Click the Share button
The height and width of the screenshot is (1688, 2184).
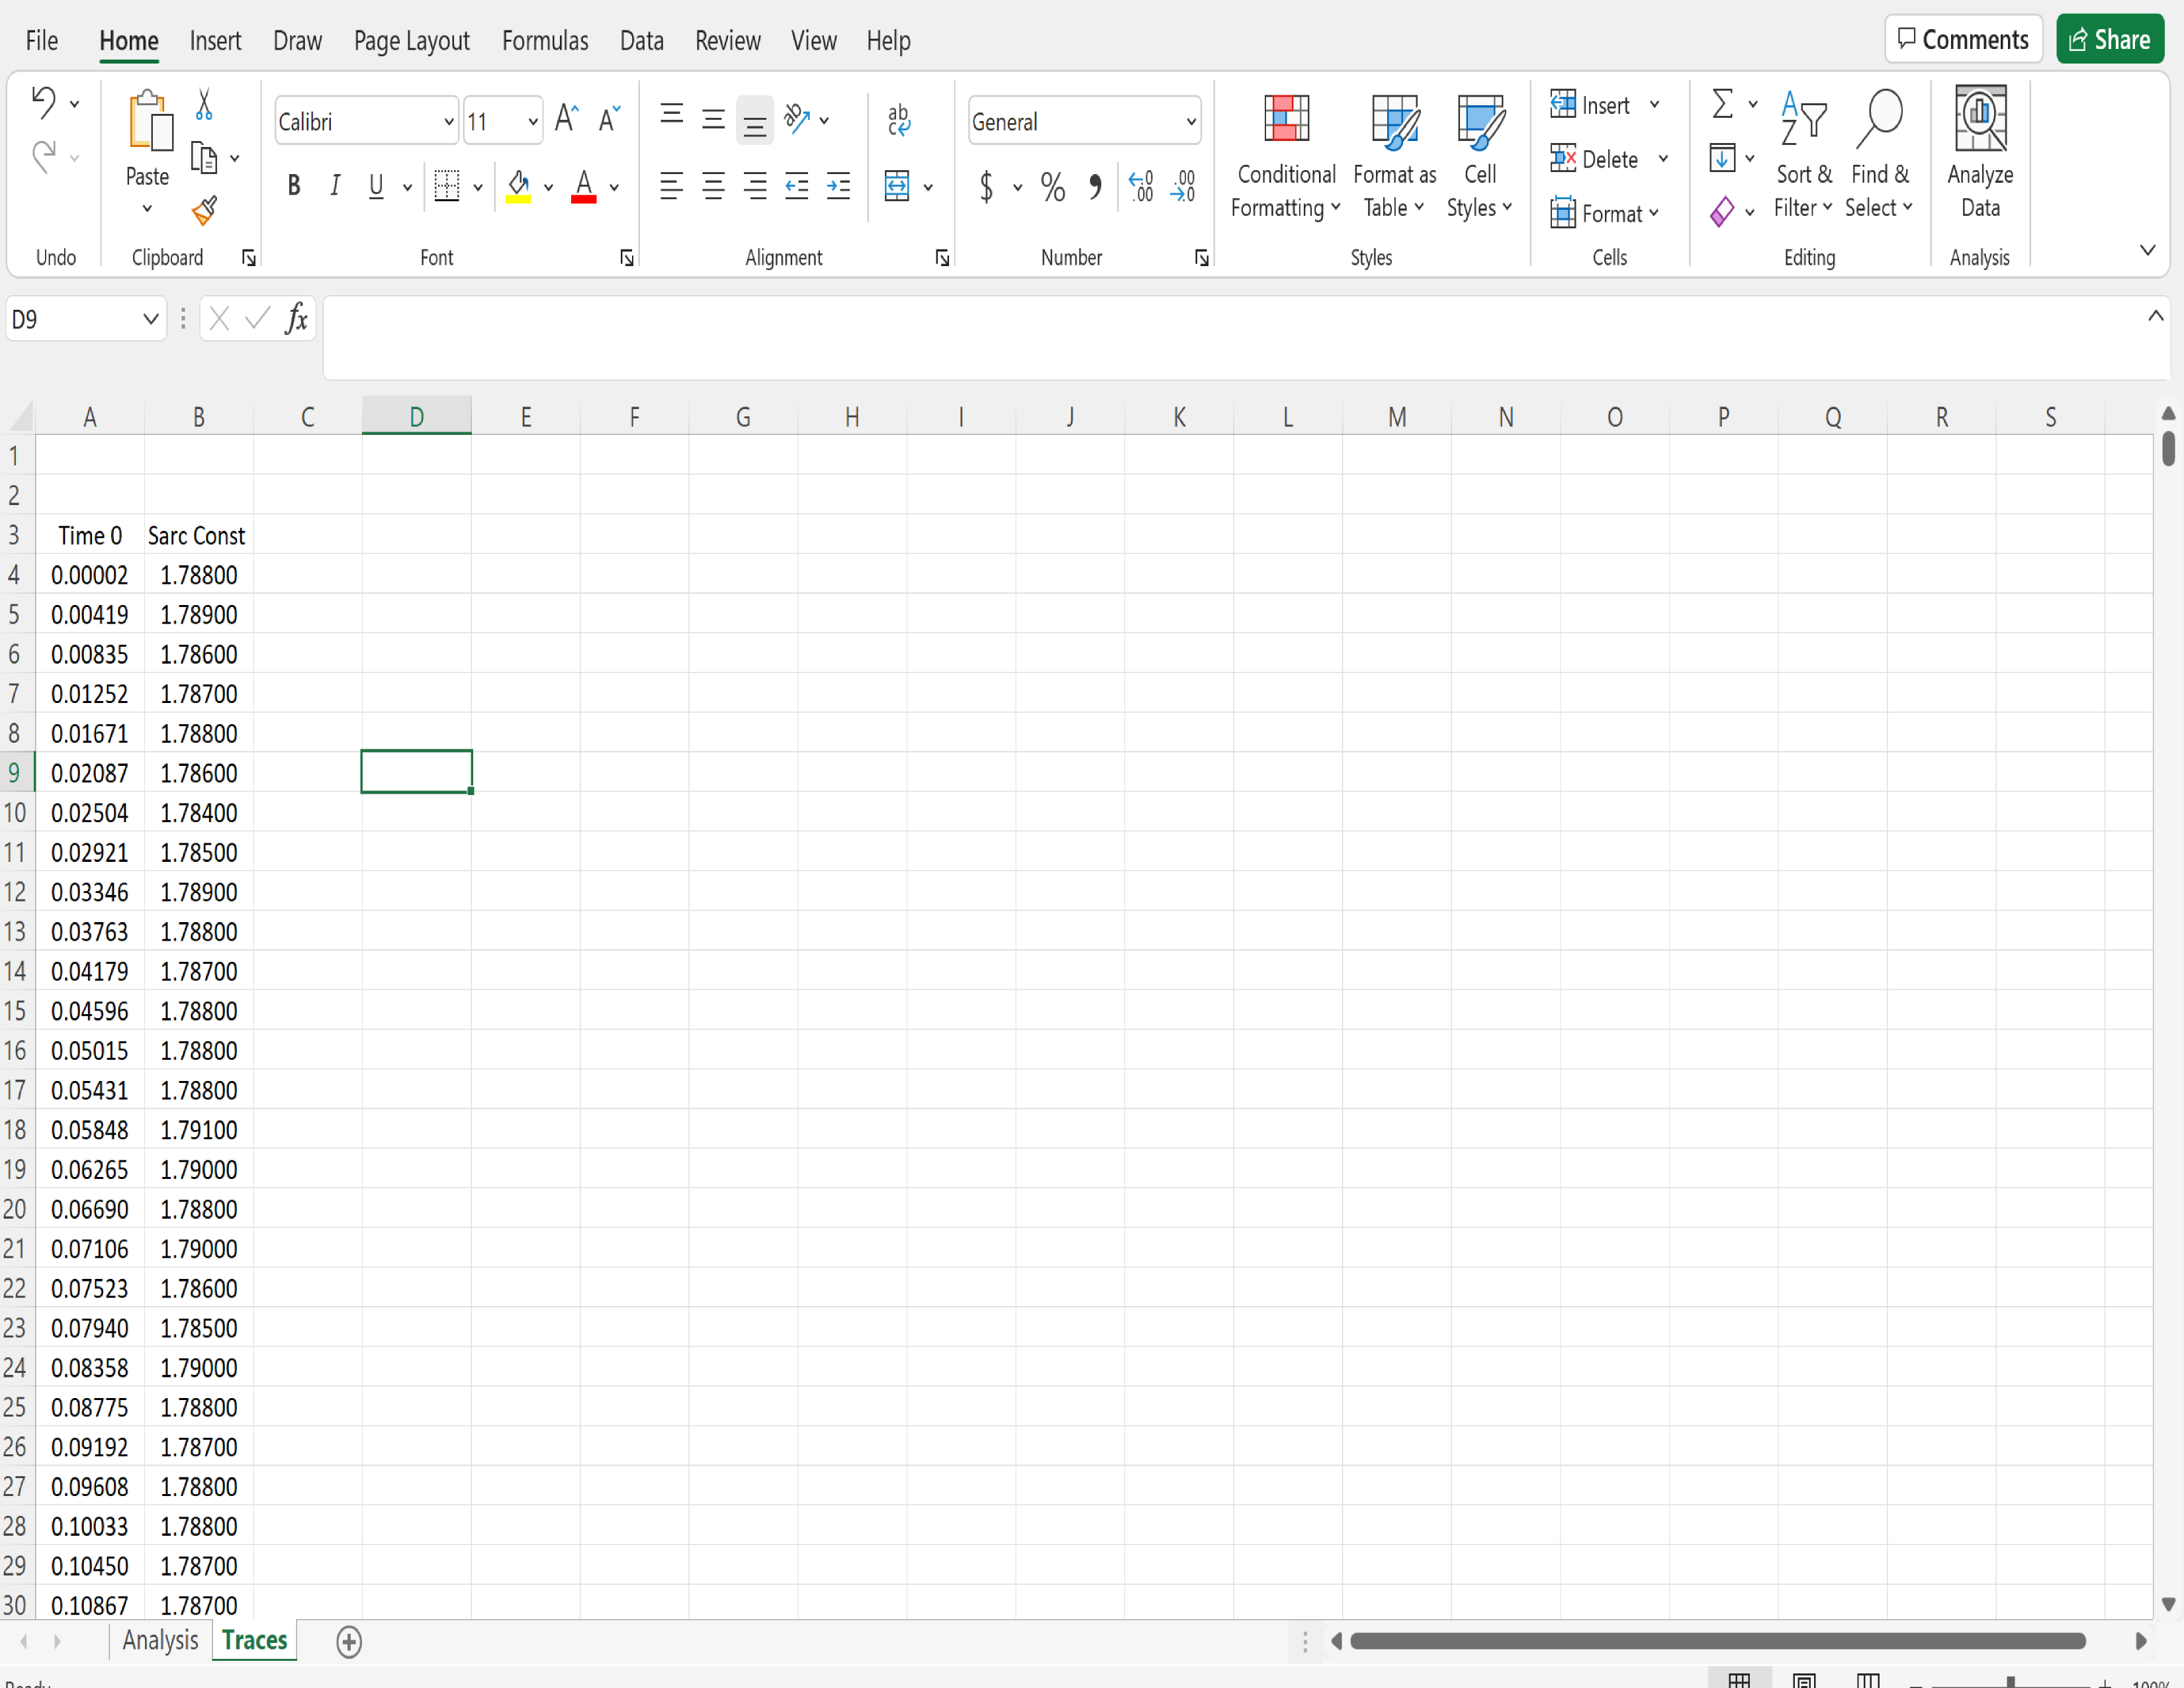[x=2109, y=40]
